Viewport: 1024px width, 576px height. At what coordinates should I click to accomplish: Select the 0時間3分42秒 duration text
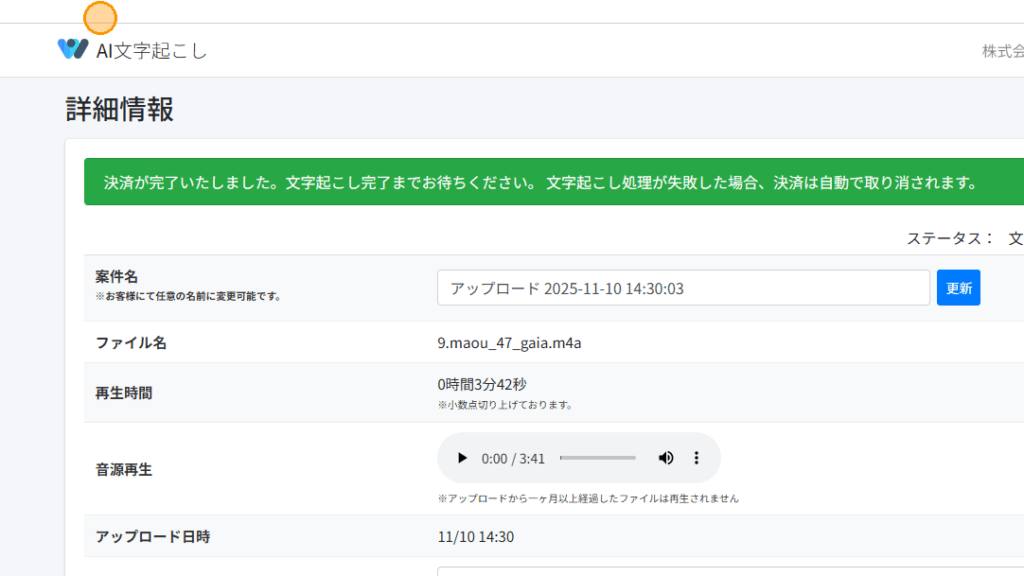[482, 384]
